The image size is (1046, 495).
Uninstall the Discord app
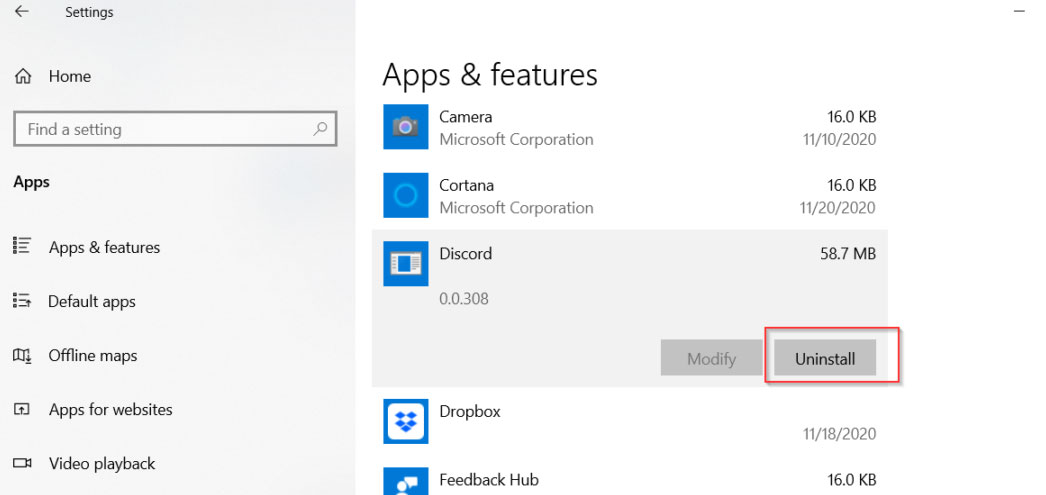click(x=825, y=358)
